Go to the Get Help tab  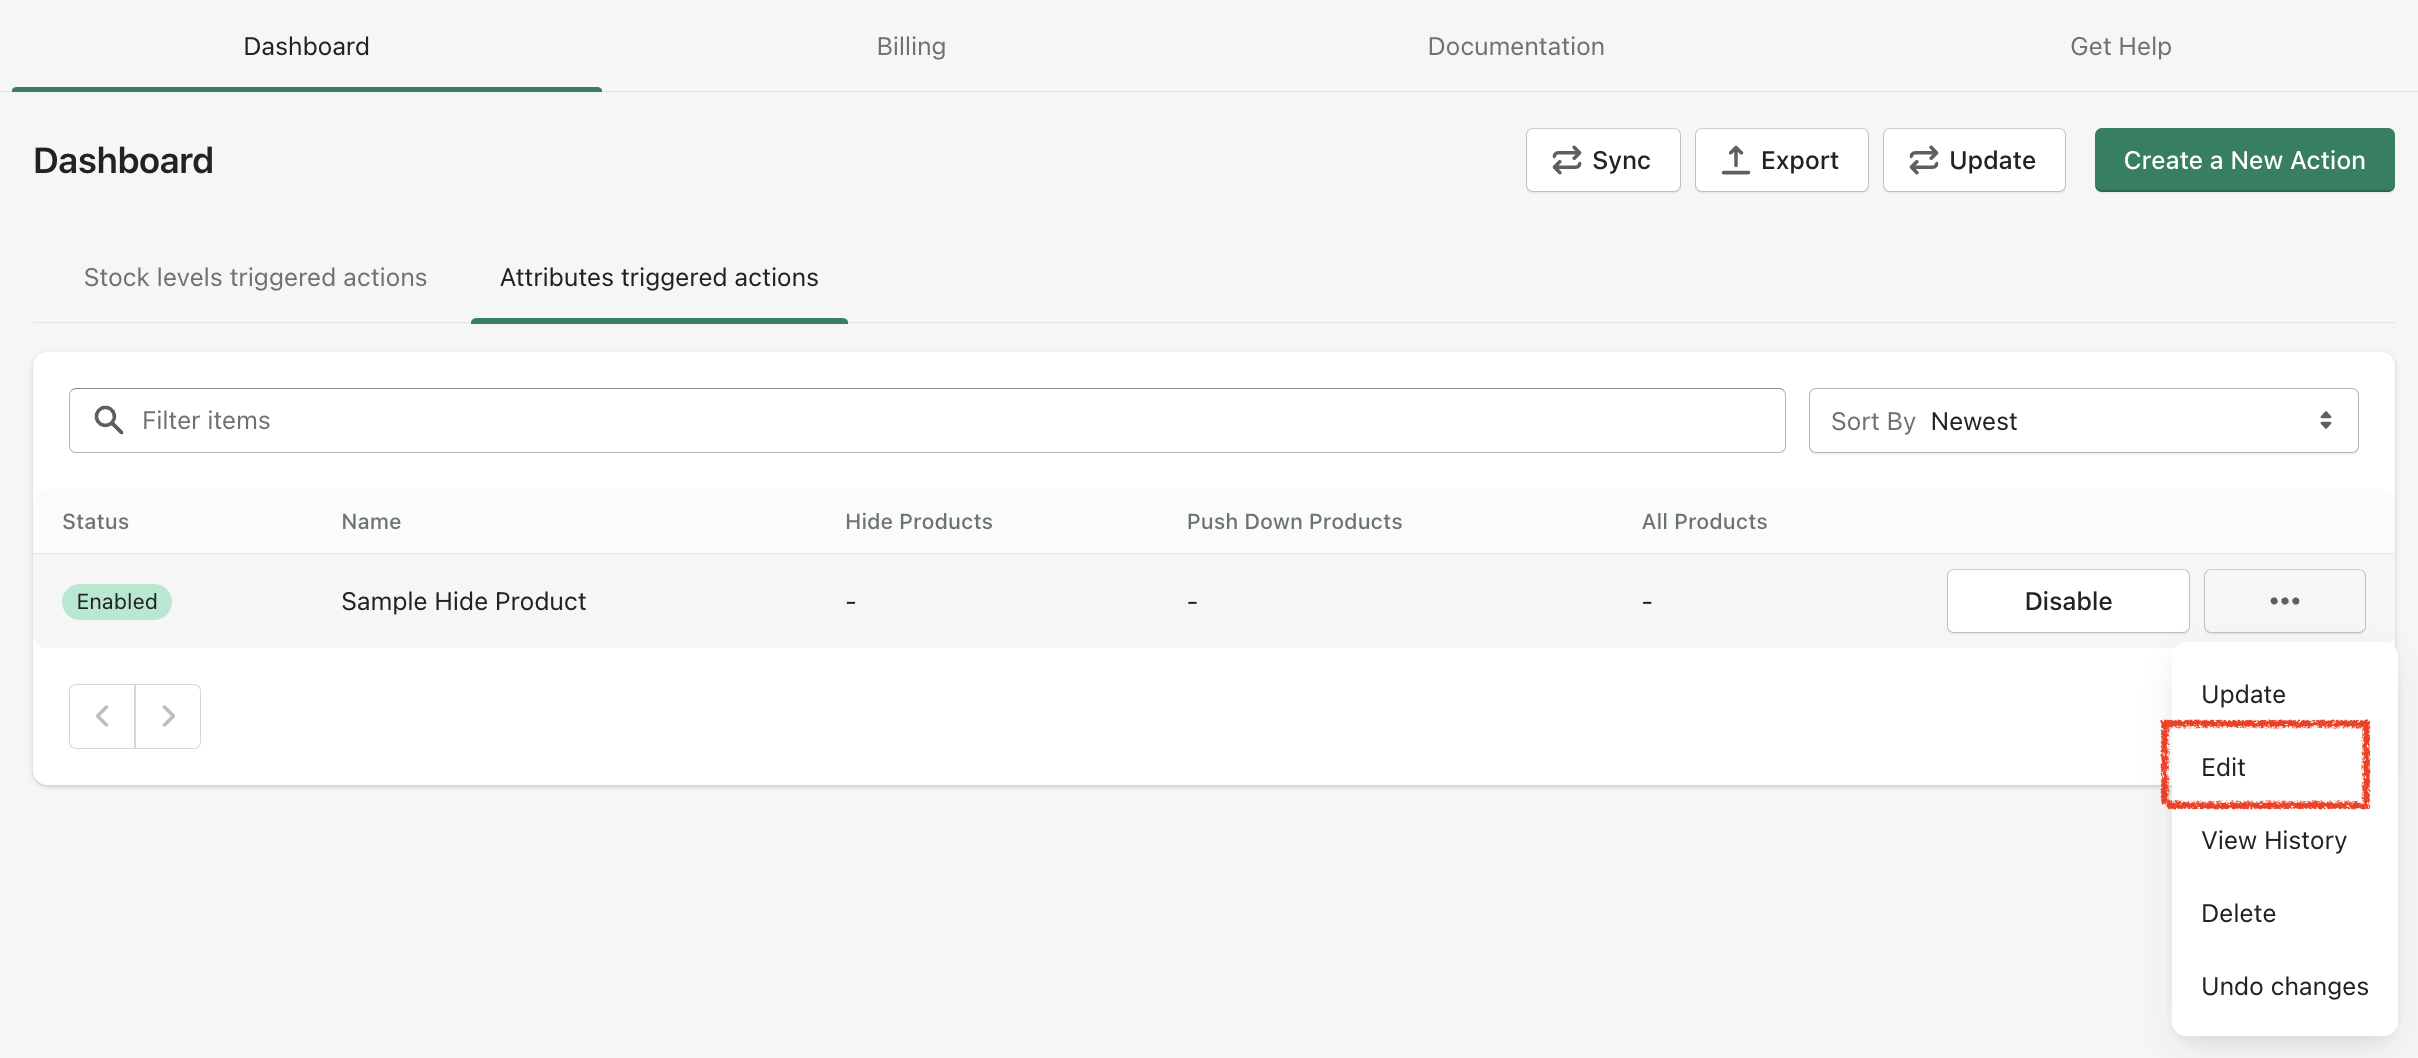[x=2120, y=46]
